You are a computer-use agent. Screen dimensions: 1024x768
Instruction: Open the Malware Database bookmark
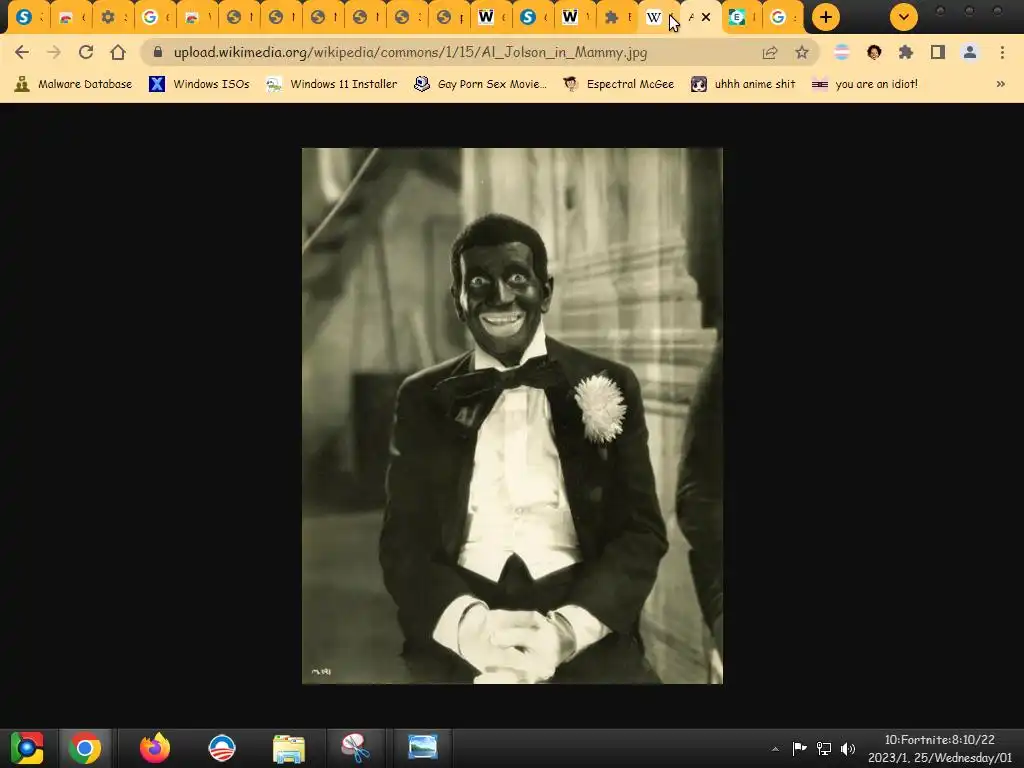73,84
